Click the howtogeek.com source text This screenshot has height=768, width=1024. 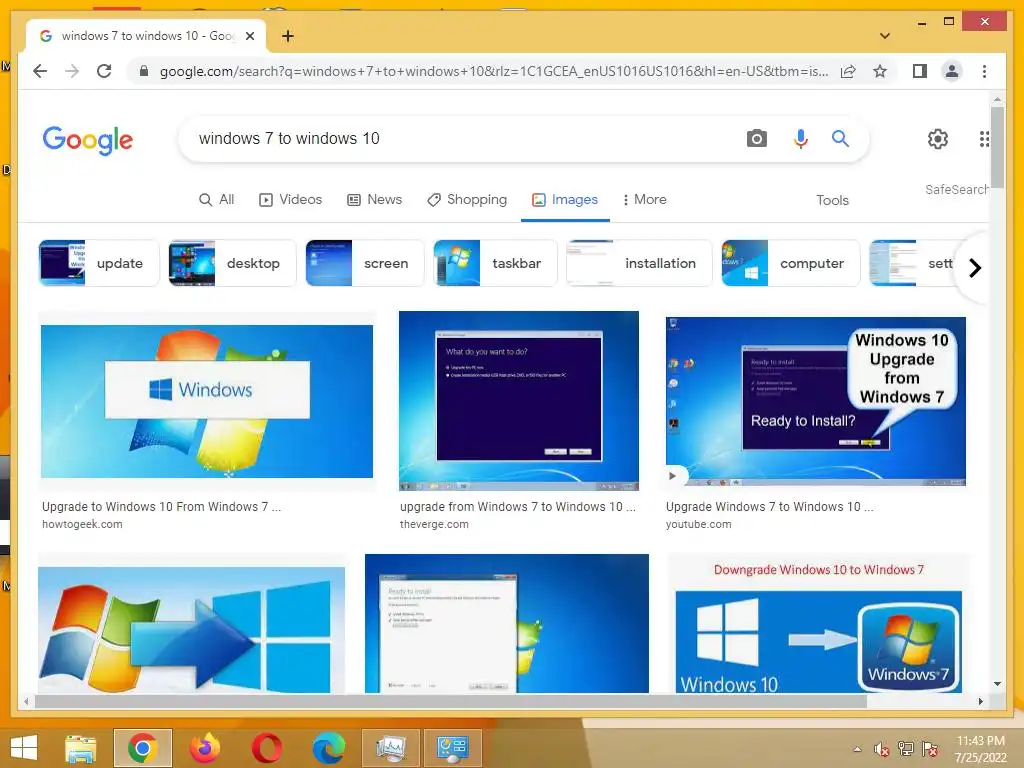coord(82,524)
